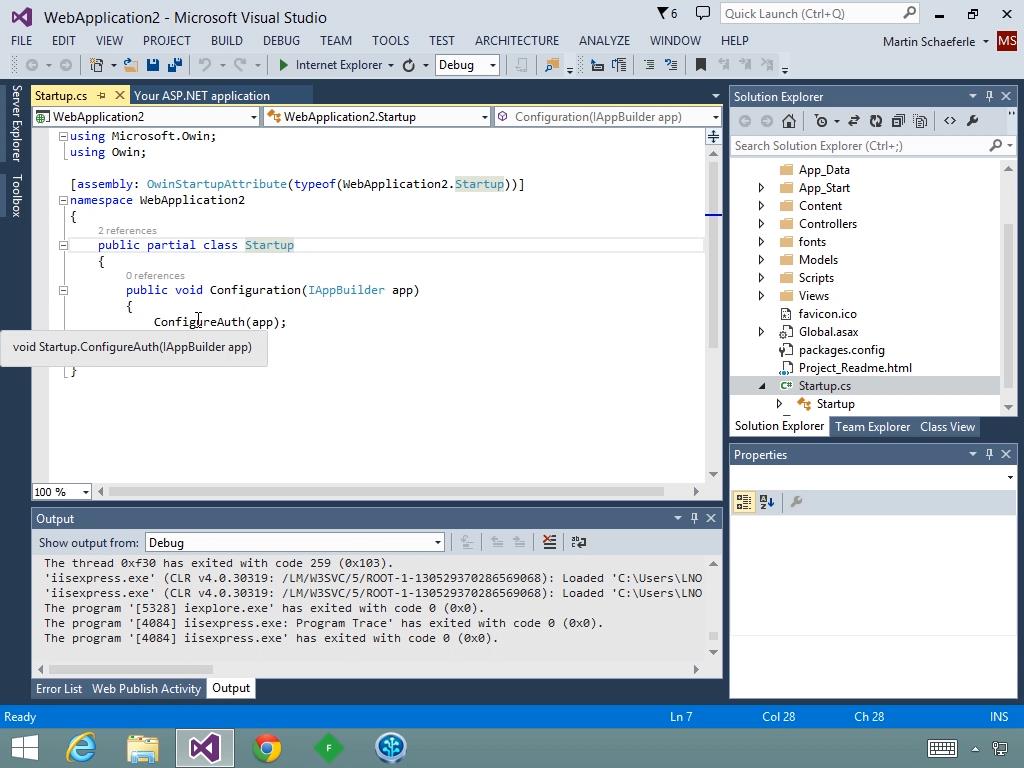Image resolution: width=1024 pixels, height=768 pixels.
Task: Click the split editor icon above scrollbar
Action: tap(713, 136)
